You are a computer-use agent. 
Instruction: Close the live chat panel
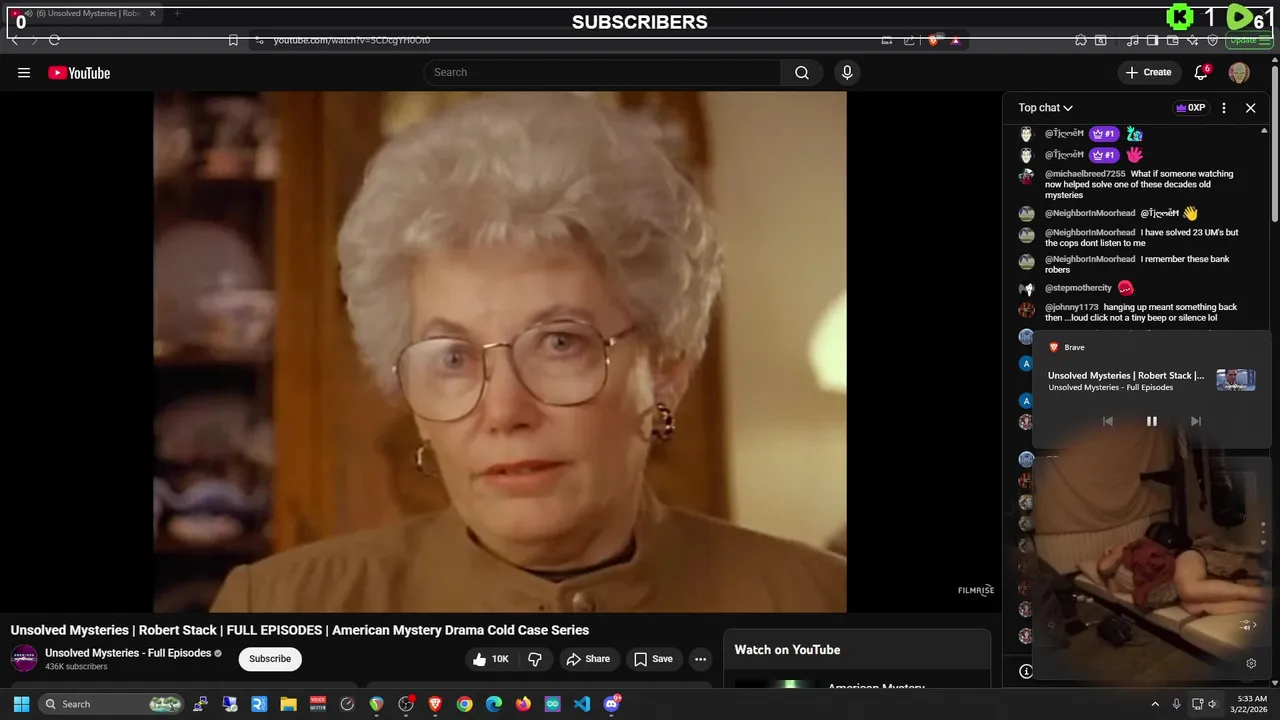click(x=1250, y=108)
